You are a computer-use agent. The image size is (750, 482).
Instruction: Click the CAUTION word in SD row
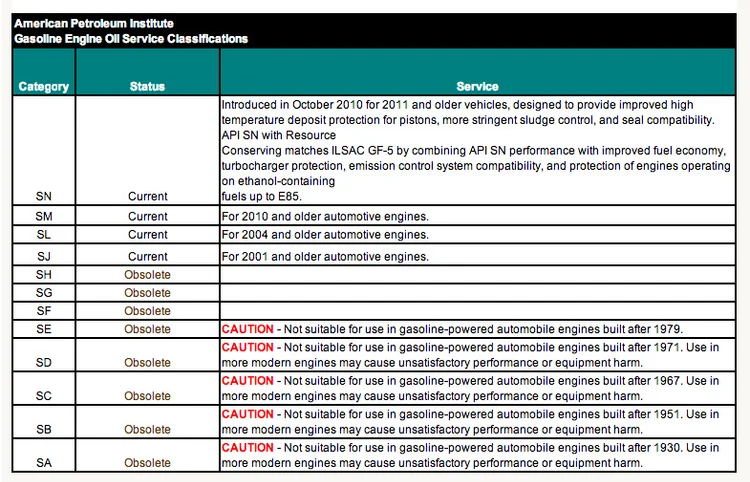coord(247,347)
